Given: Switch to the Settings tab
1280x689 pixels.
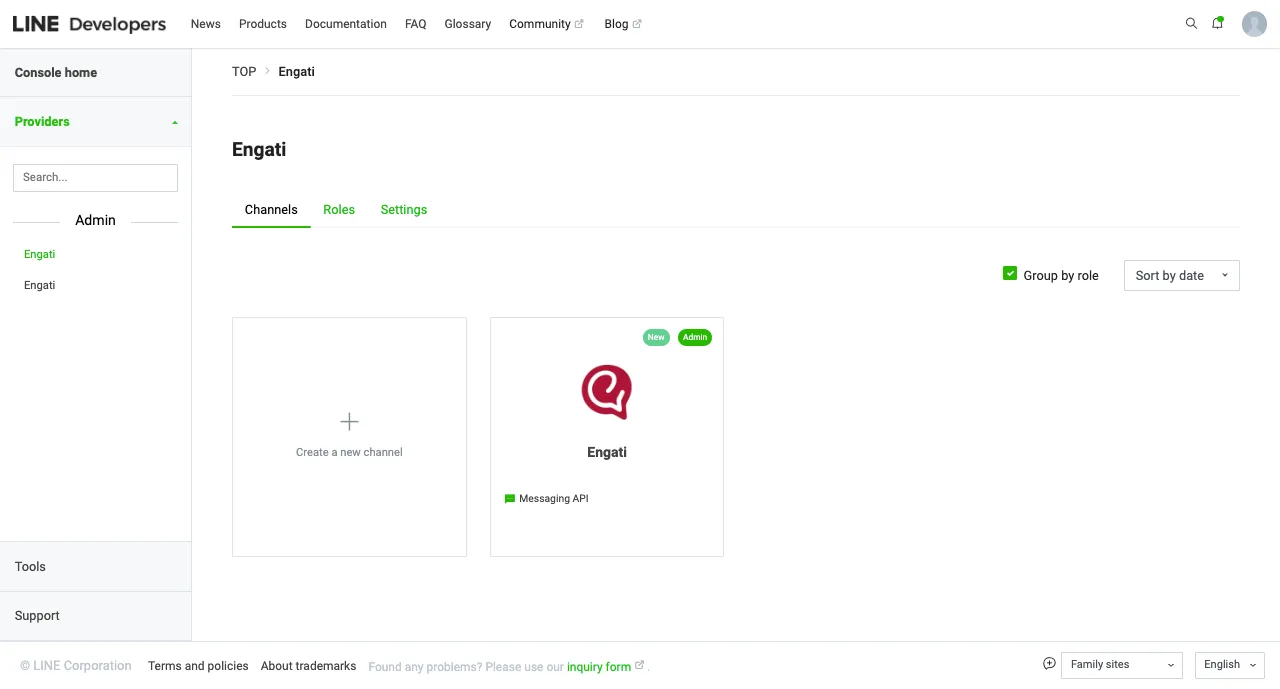Looking at the screenshot, I should pos(404,210).
